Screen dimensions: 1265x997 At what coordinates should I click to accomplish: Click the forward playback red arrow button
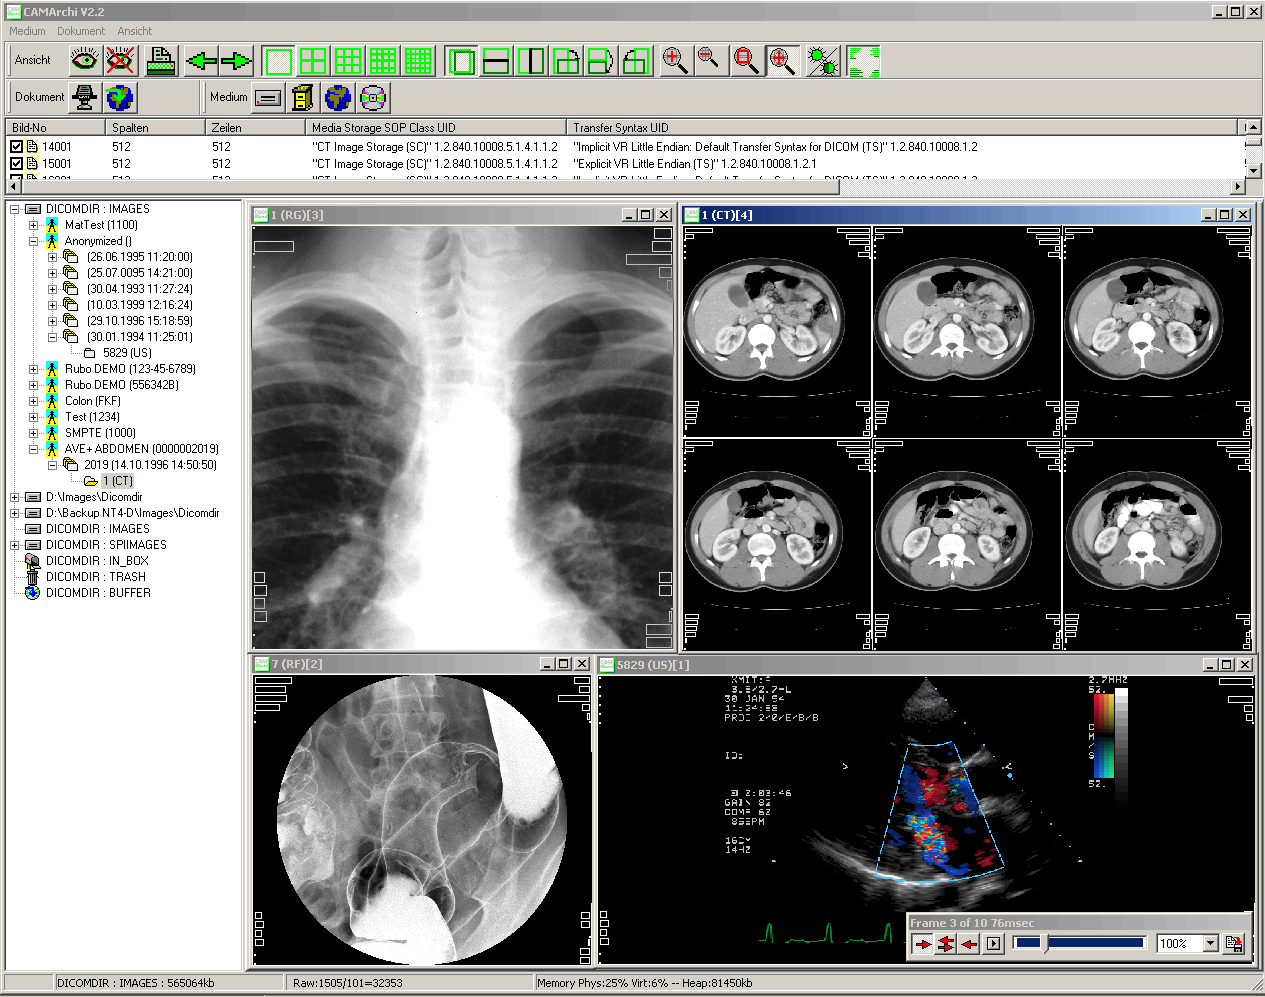click(922, 943)
